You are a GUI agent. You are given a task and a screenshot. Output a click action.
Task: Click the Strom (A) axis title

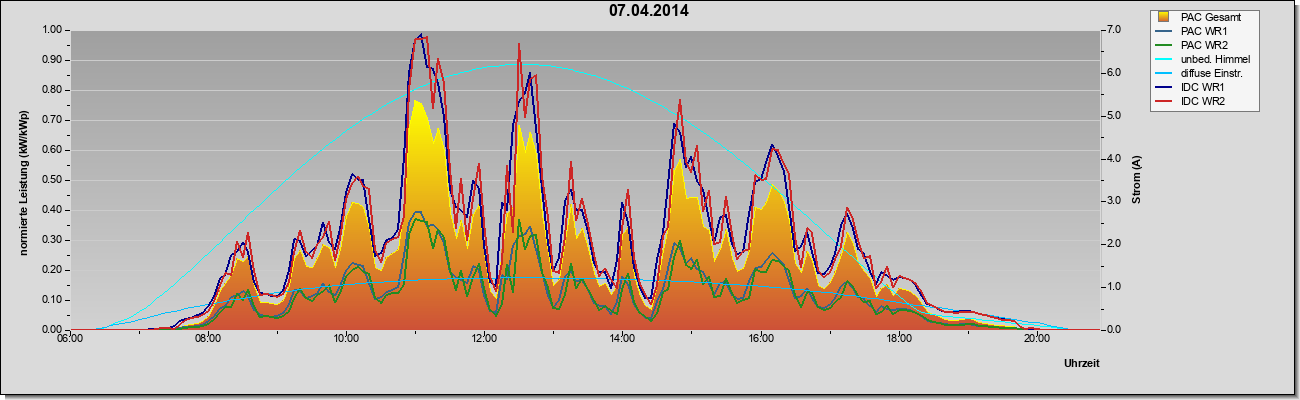1136,180
